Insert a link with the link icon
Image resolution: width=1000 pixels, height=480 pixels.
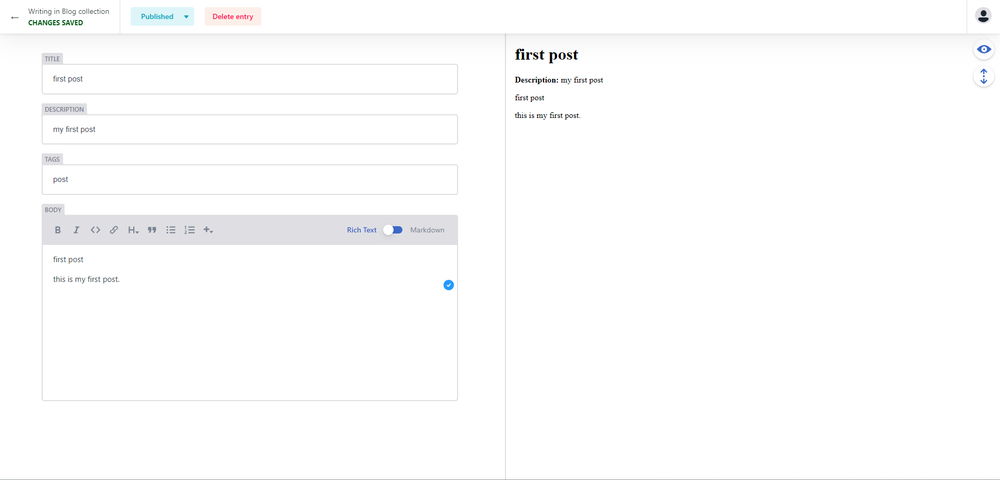click(x=114, y=230)
